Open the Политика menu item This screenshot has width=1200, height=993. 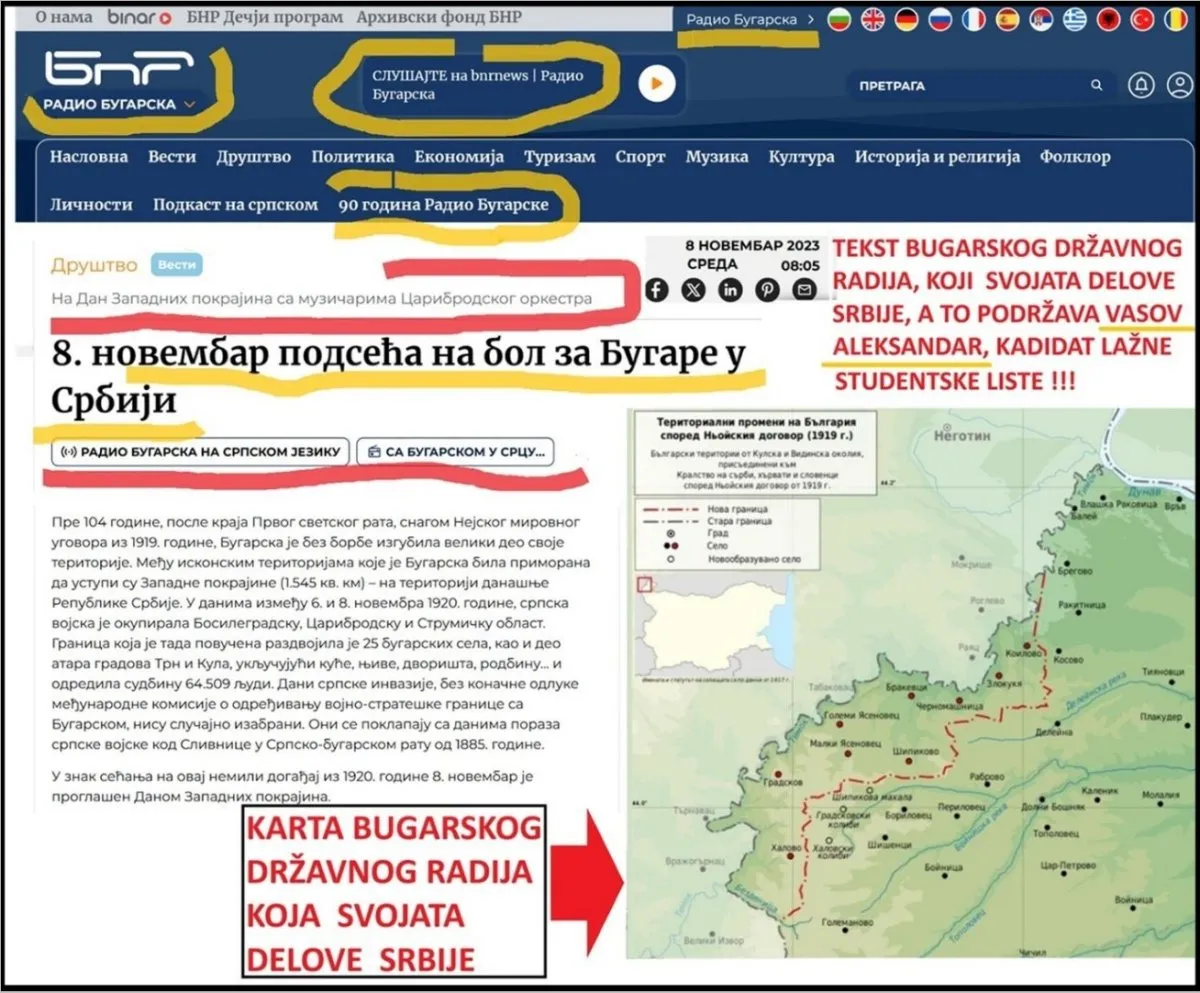coord(352,157)
